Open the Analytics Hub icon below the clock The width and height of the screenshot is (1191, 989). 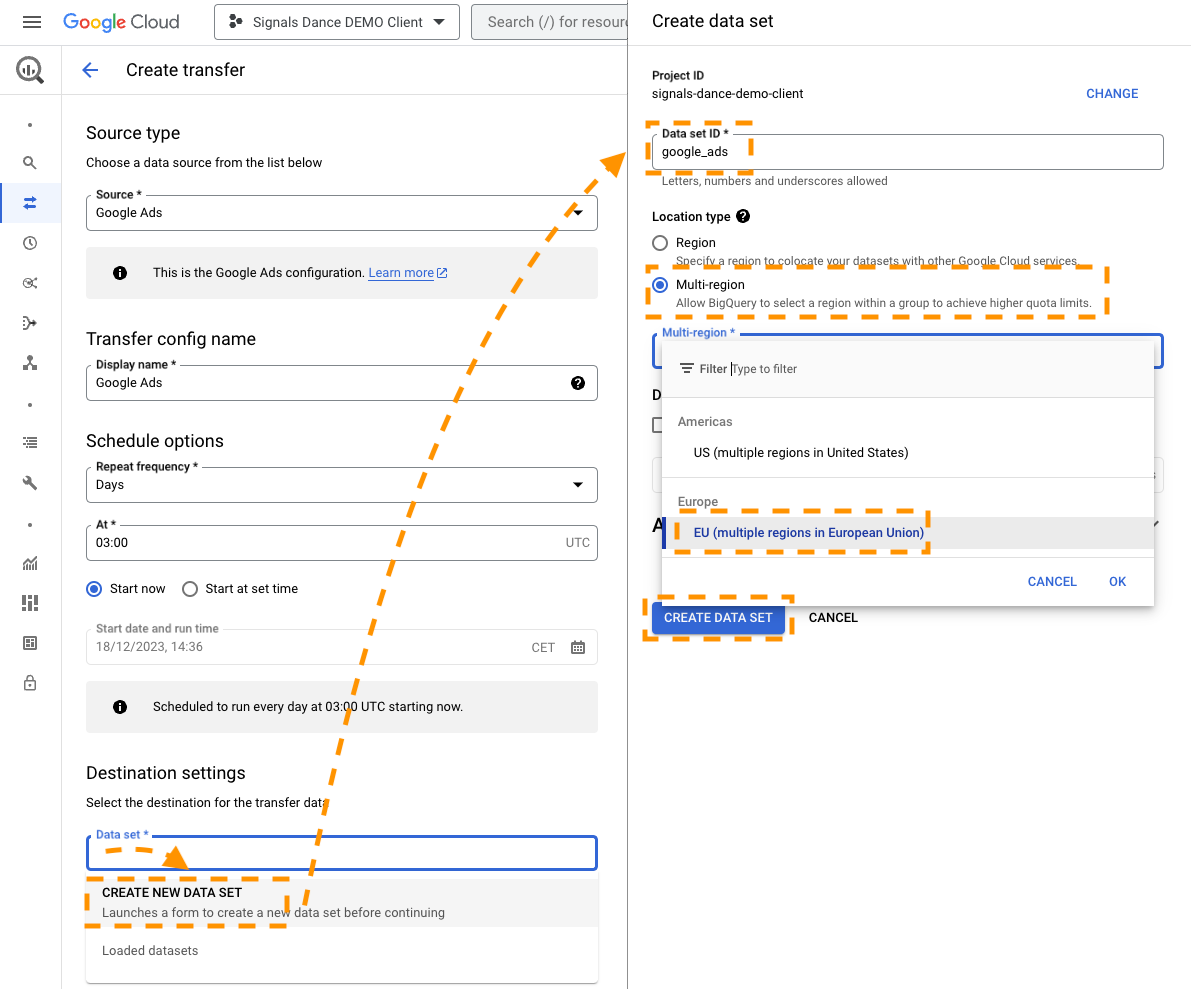pyautogui.click(x=30, y=283)
